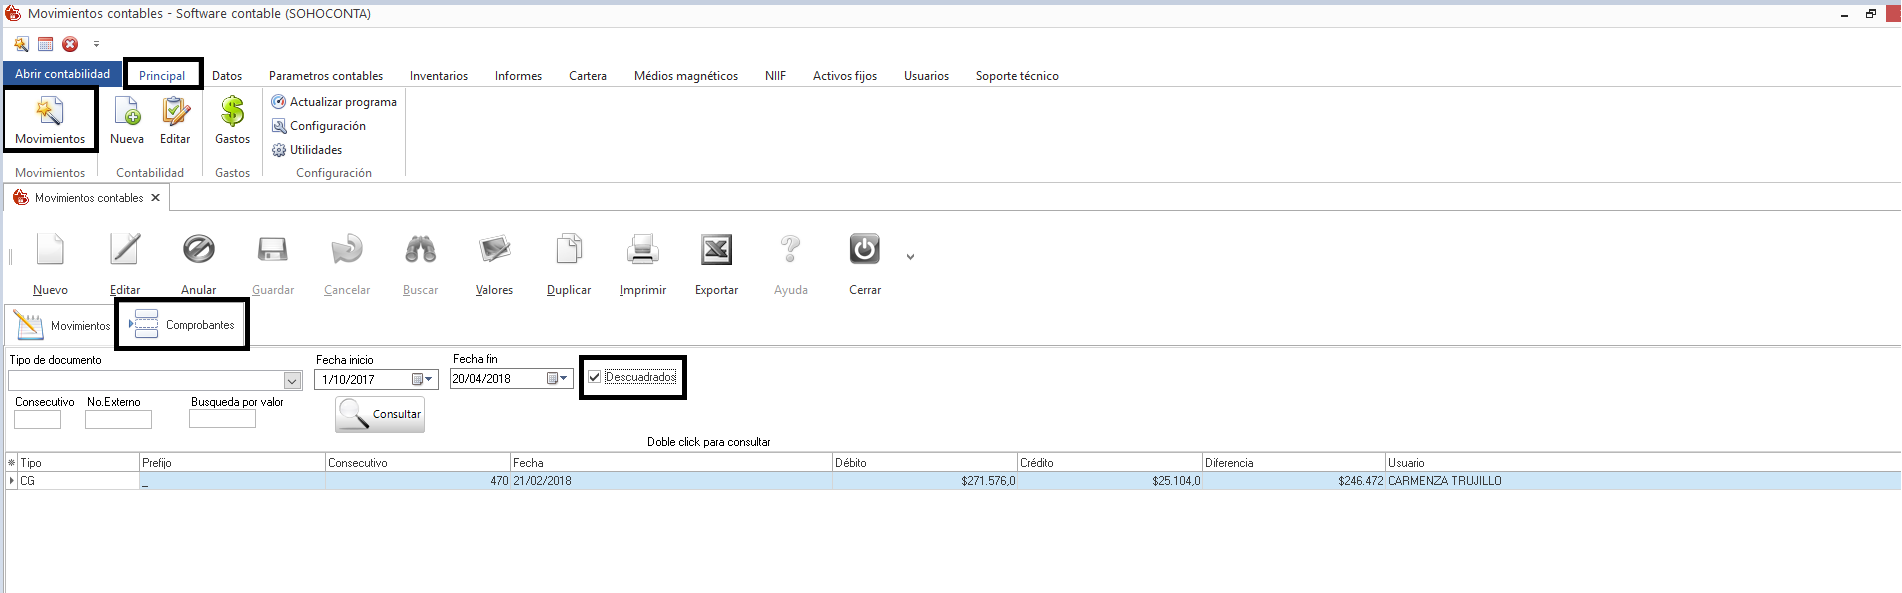Expand the Tipo de documento dropdown
Image resolution: width=1902 pixels, height=593 pixels.
[x=292, y=381]
